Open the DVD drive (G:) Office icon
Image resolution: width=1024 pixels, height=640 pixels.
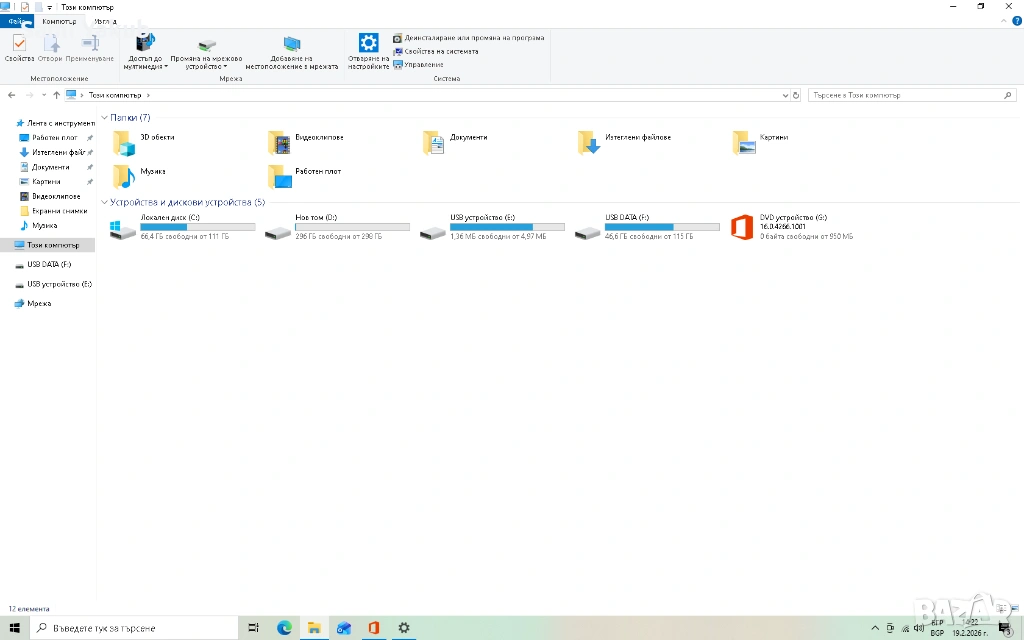click(x=741, y=228)
